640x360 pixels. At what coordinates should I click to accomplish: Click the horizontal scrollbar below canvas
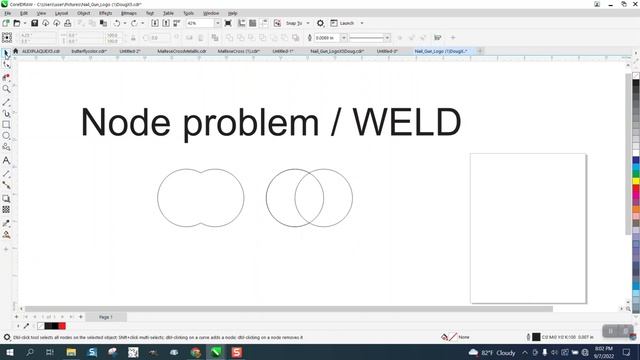(288, 309)
